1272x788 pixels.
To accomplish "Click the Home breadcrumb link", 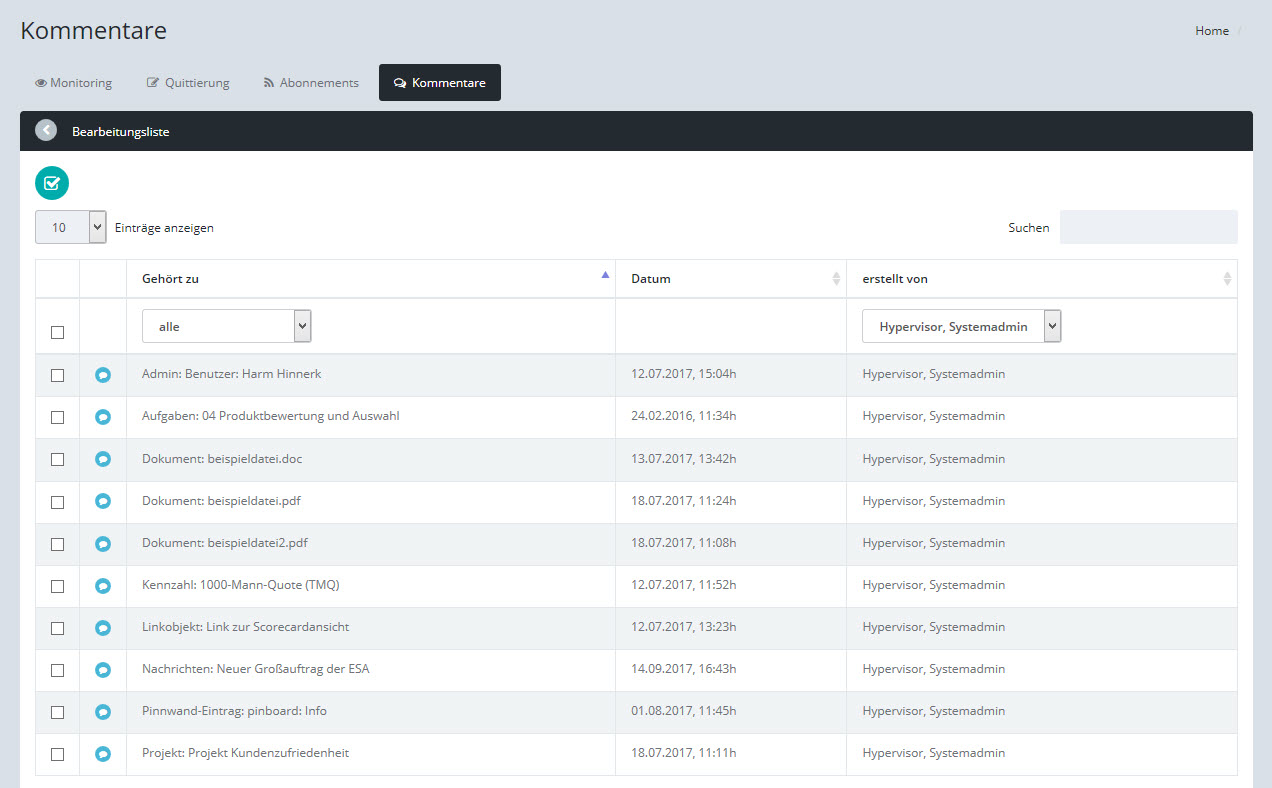I will 1211,31.
